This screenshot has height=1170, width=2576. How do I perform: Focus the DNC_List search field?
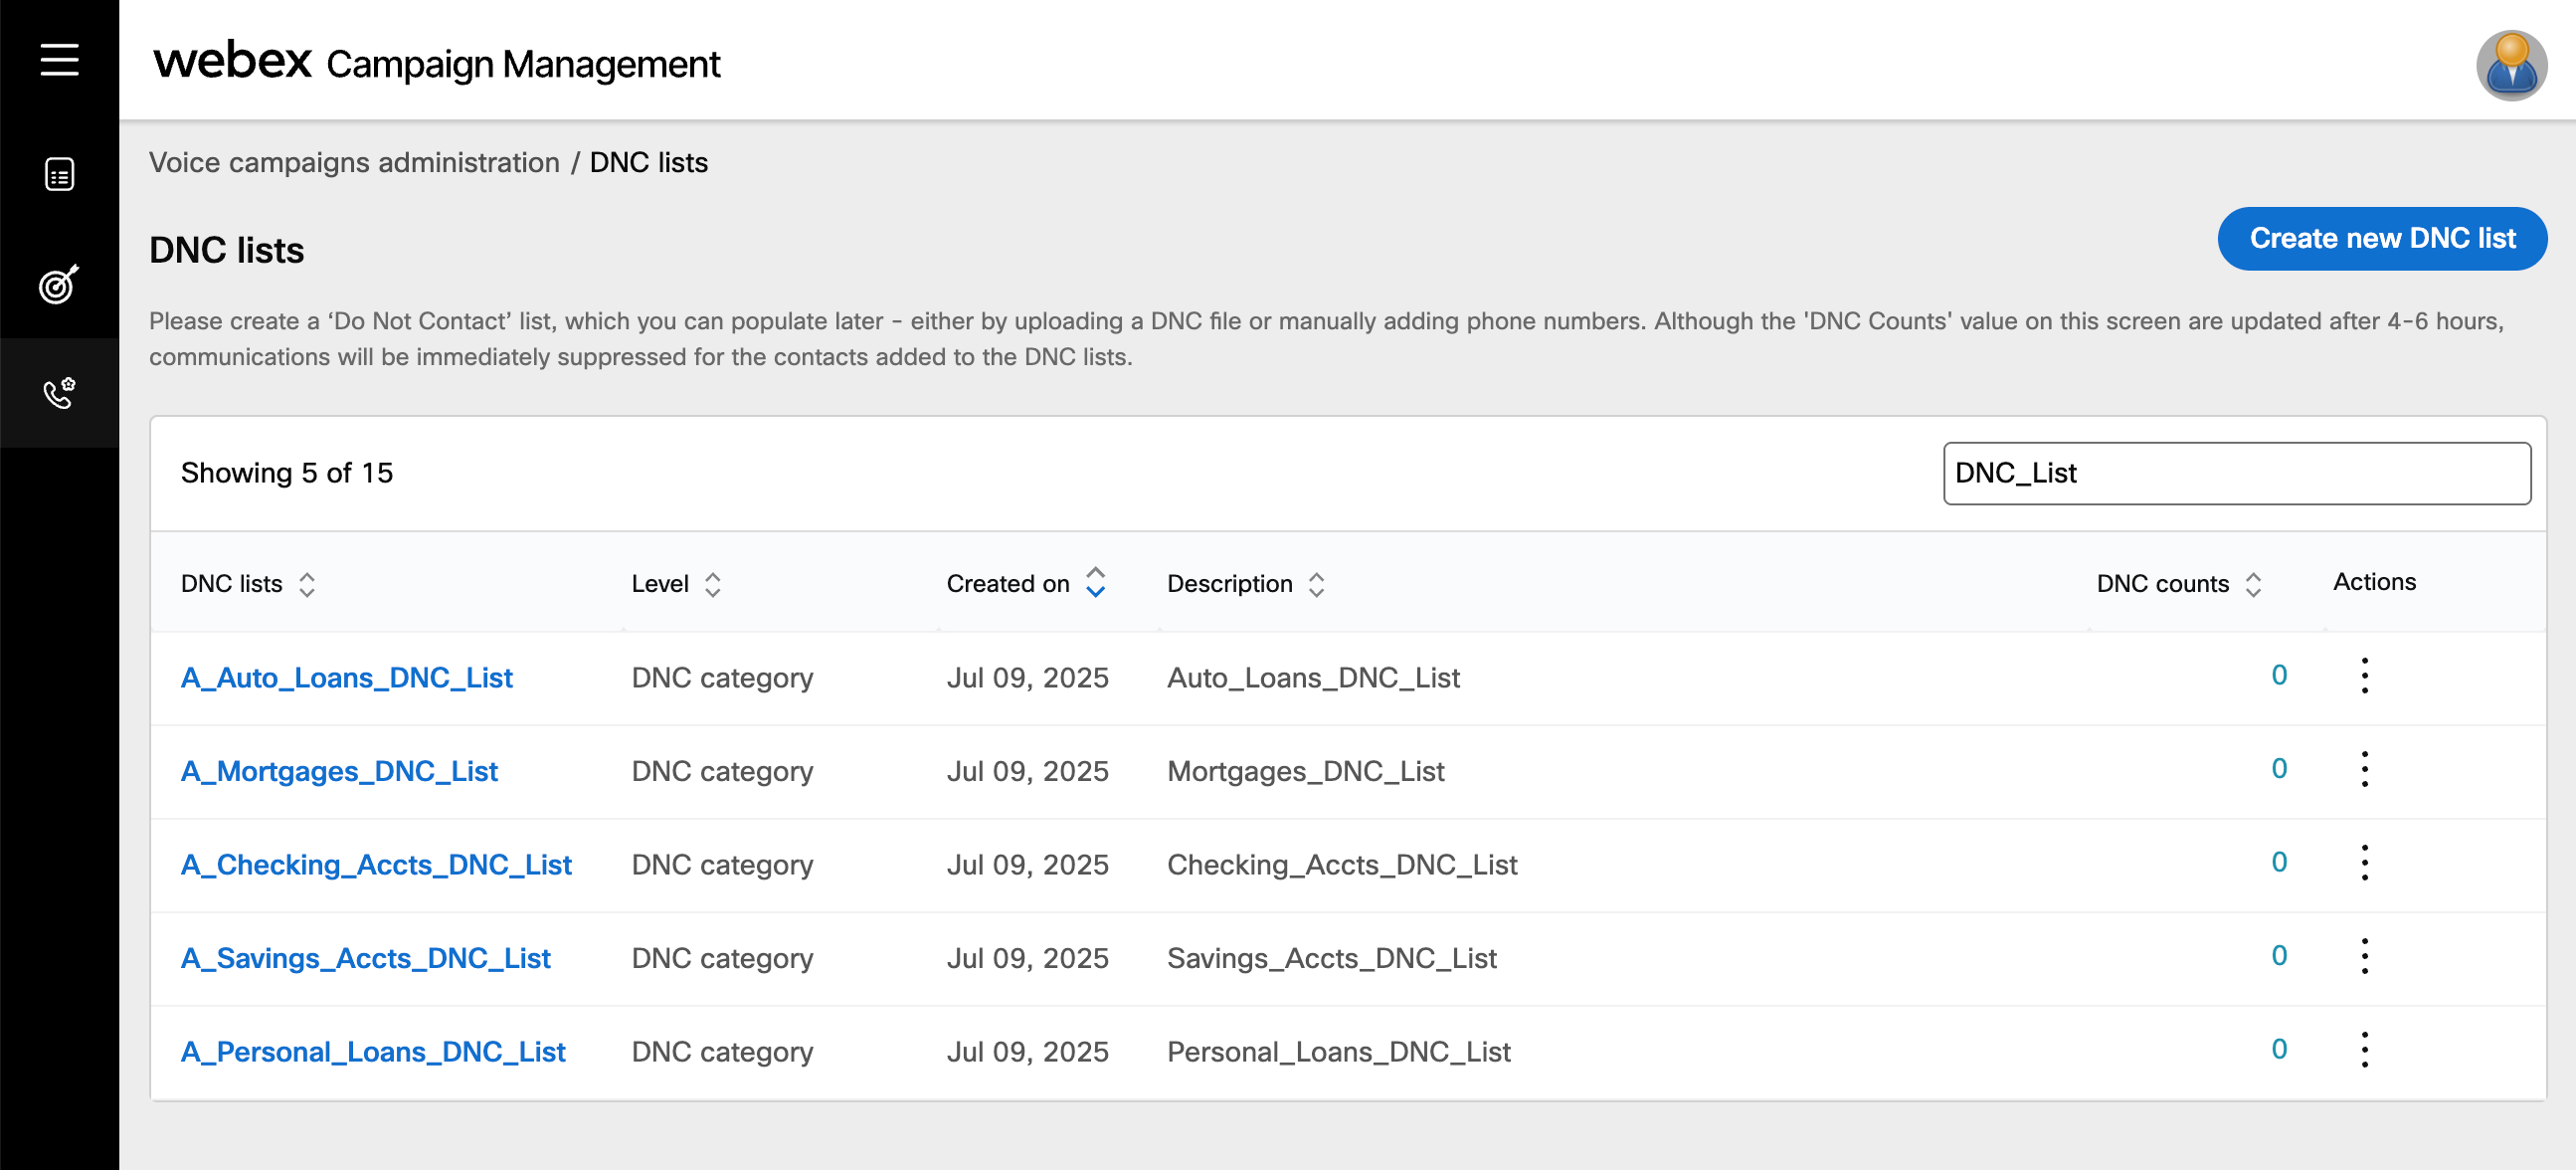pos(2236,473)
